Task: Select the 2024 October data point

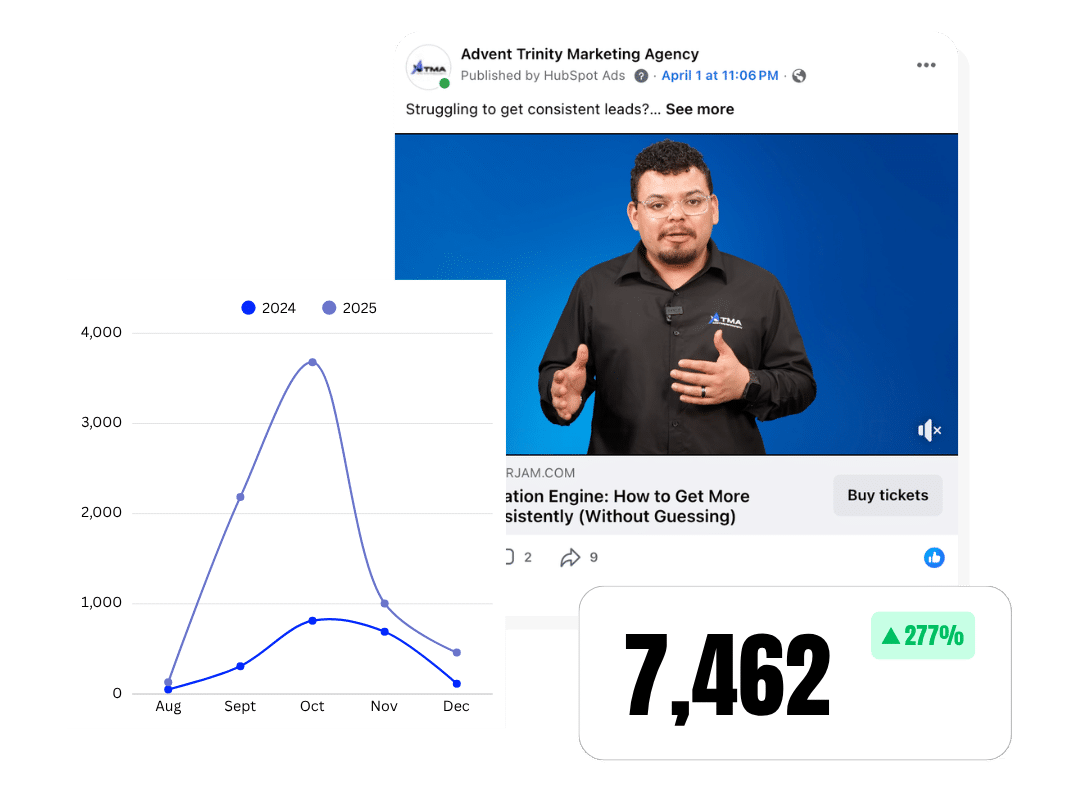Action: click(312, 621)
